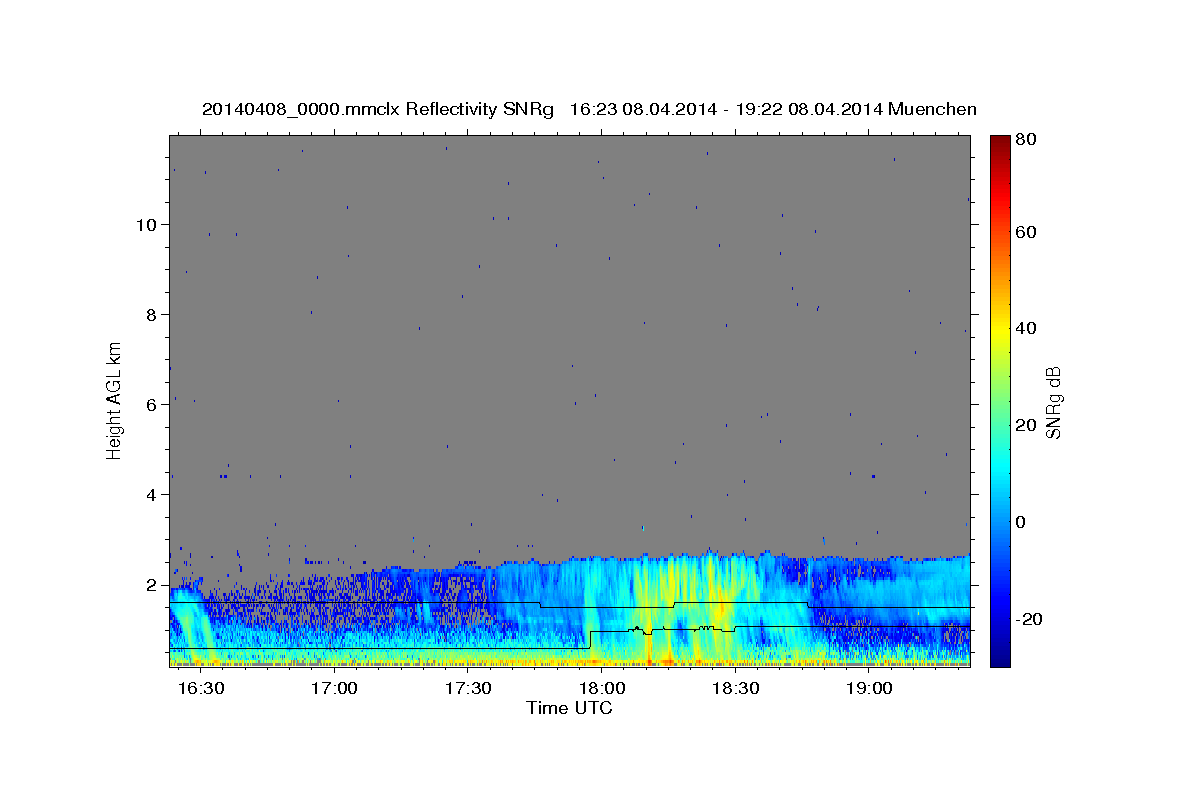This screenshot has width=1200, height=800.
Task: Click the dark red top of colorbar
Action: coord(1000,141)
